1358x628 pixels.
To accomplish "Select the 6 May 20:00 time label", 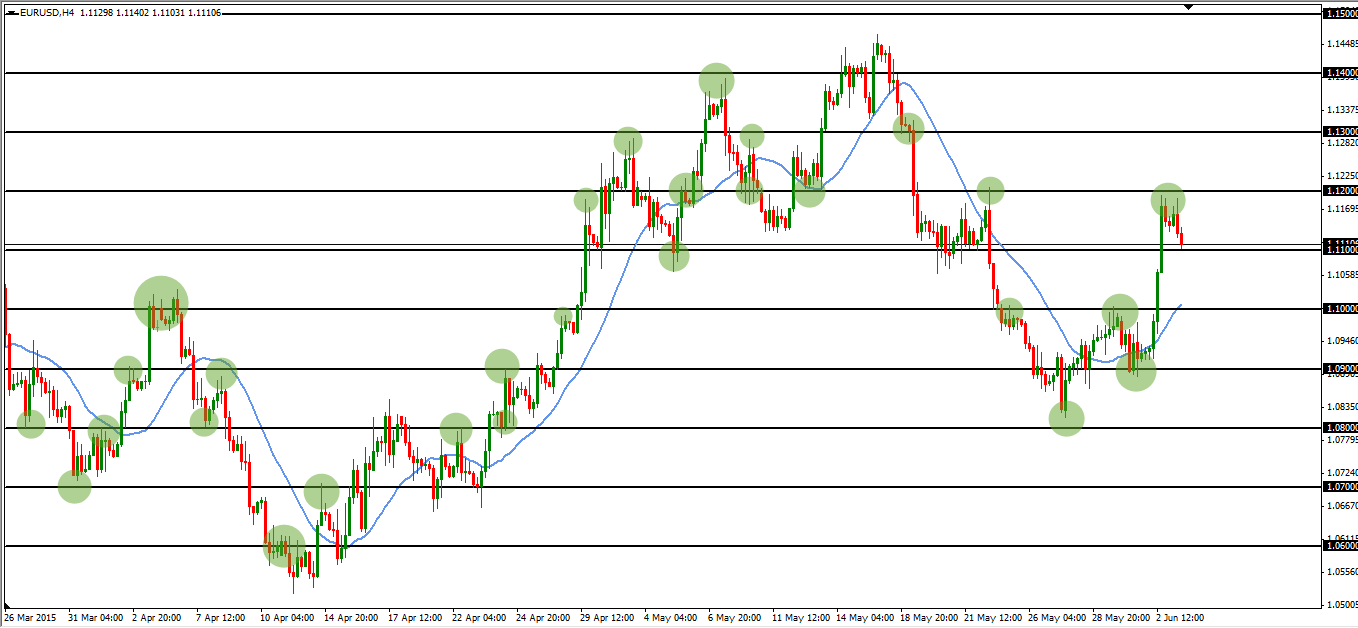I will (735, 618).
